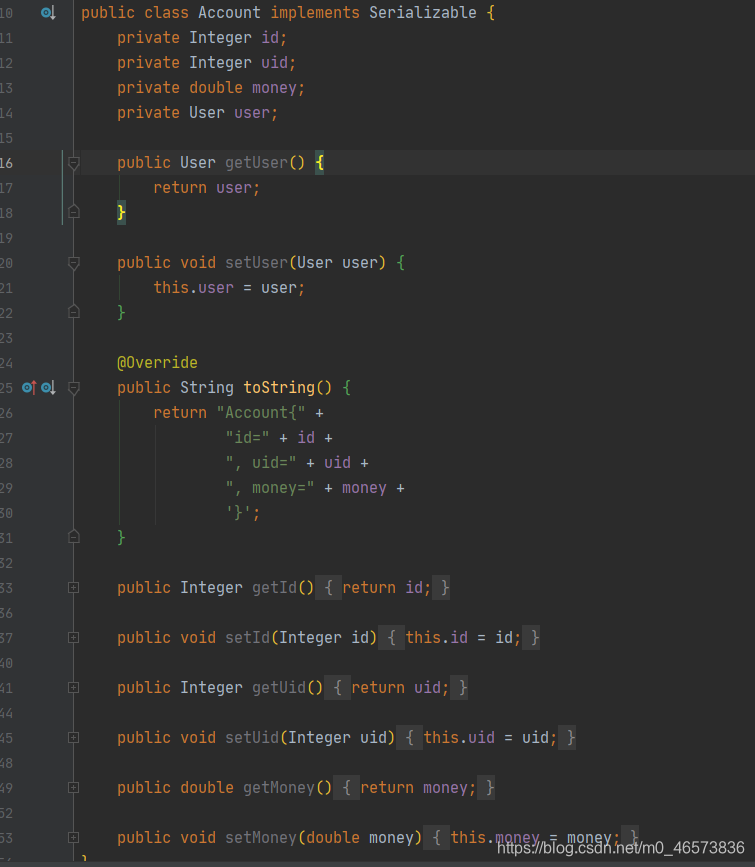Click the 'getMoney' method name
This screenshot has width=755, height=867.
pos(279,787)
